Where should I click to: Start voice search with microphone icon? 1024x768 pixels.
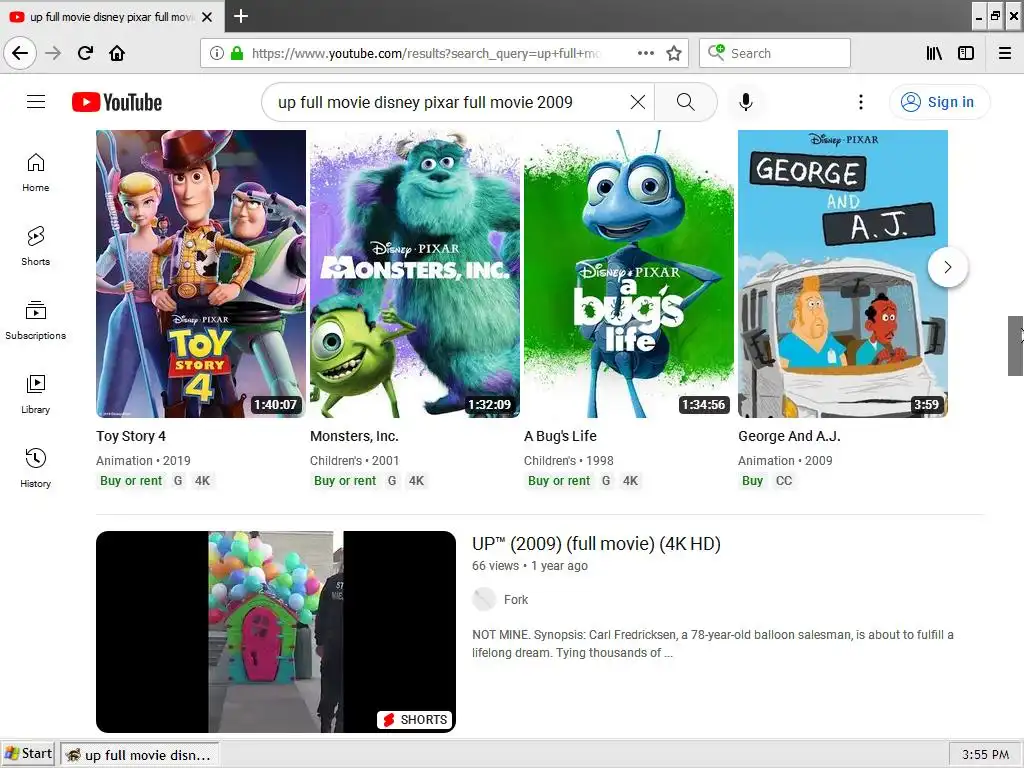tap(746, 102)
